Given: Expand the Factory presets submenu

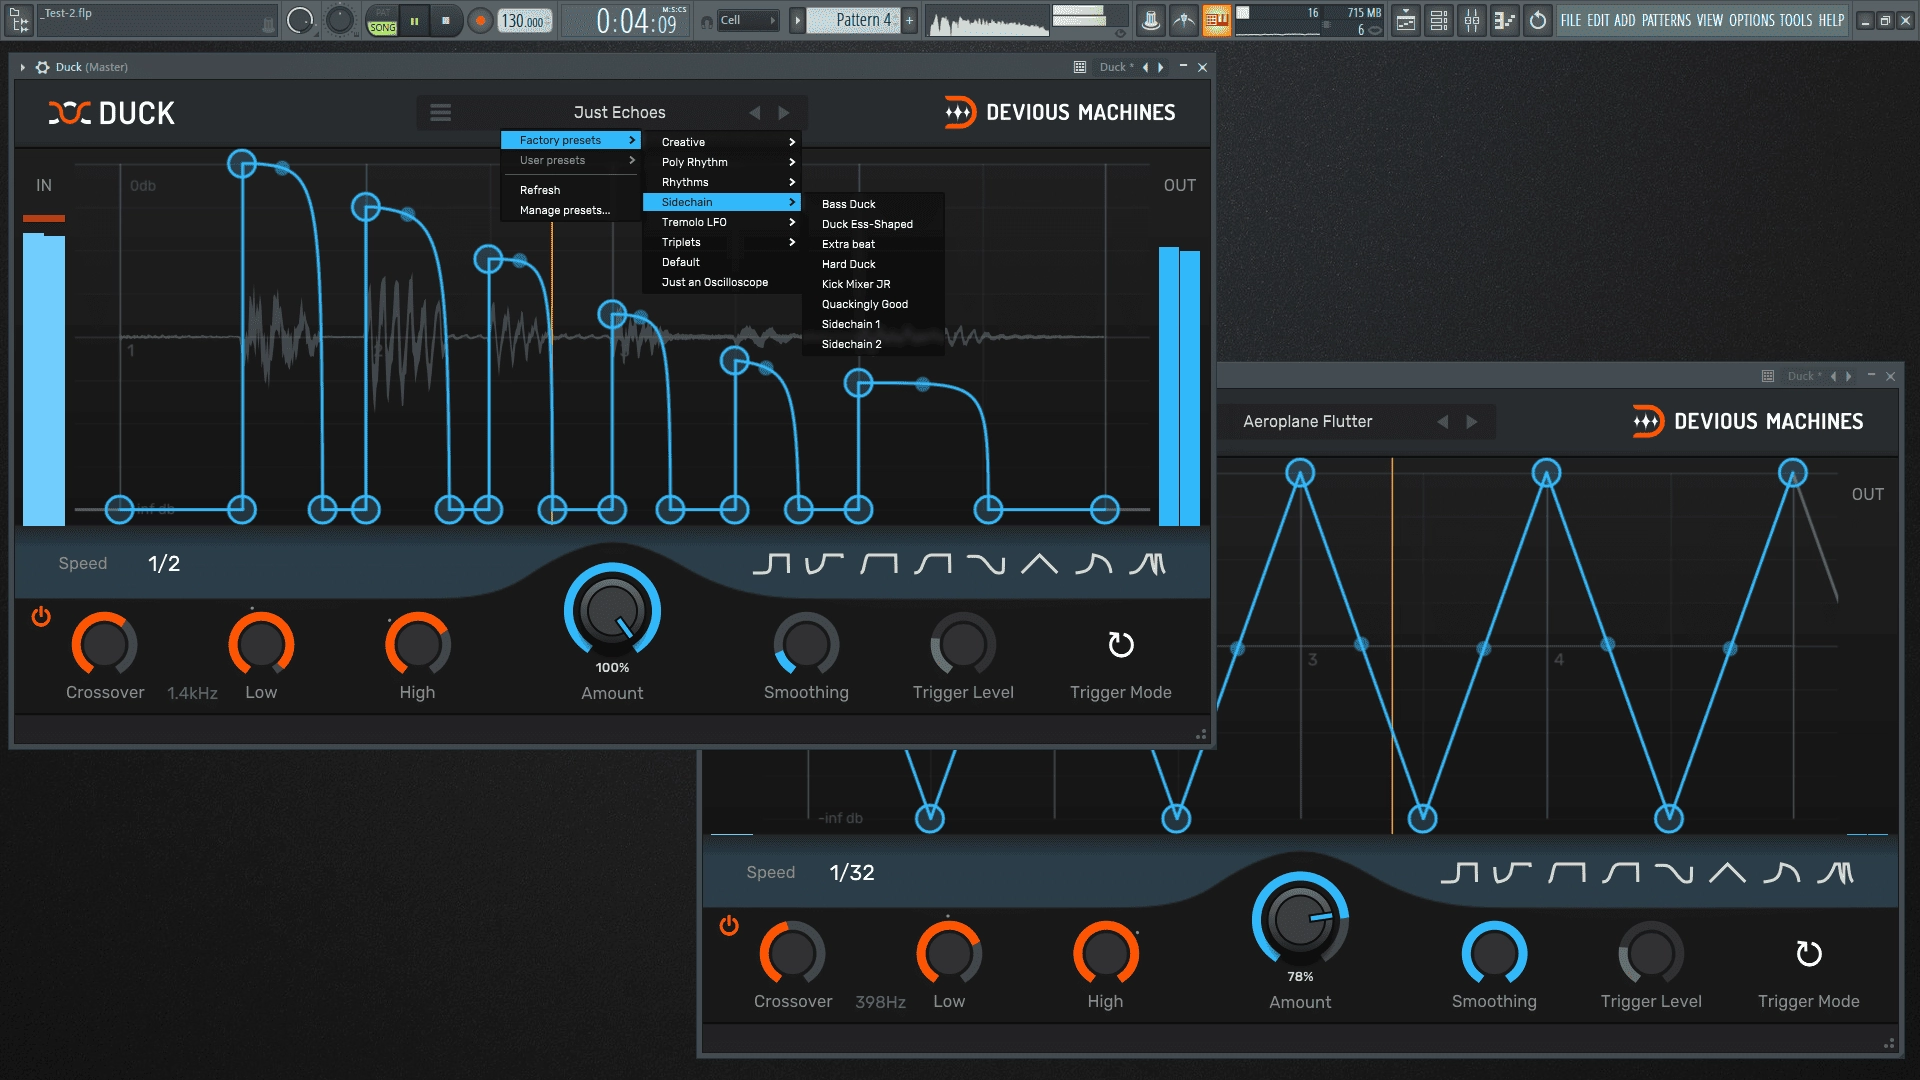Looking at the screenshot, I should click(570, 140).
